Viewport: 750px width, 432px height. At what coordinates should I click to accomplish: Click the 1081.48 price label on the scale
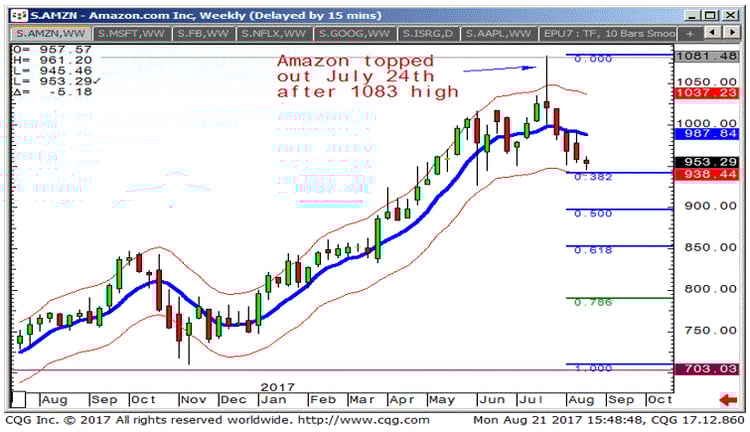pyautogui.click(x=706, y=56)
